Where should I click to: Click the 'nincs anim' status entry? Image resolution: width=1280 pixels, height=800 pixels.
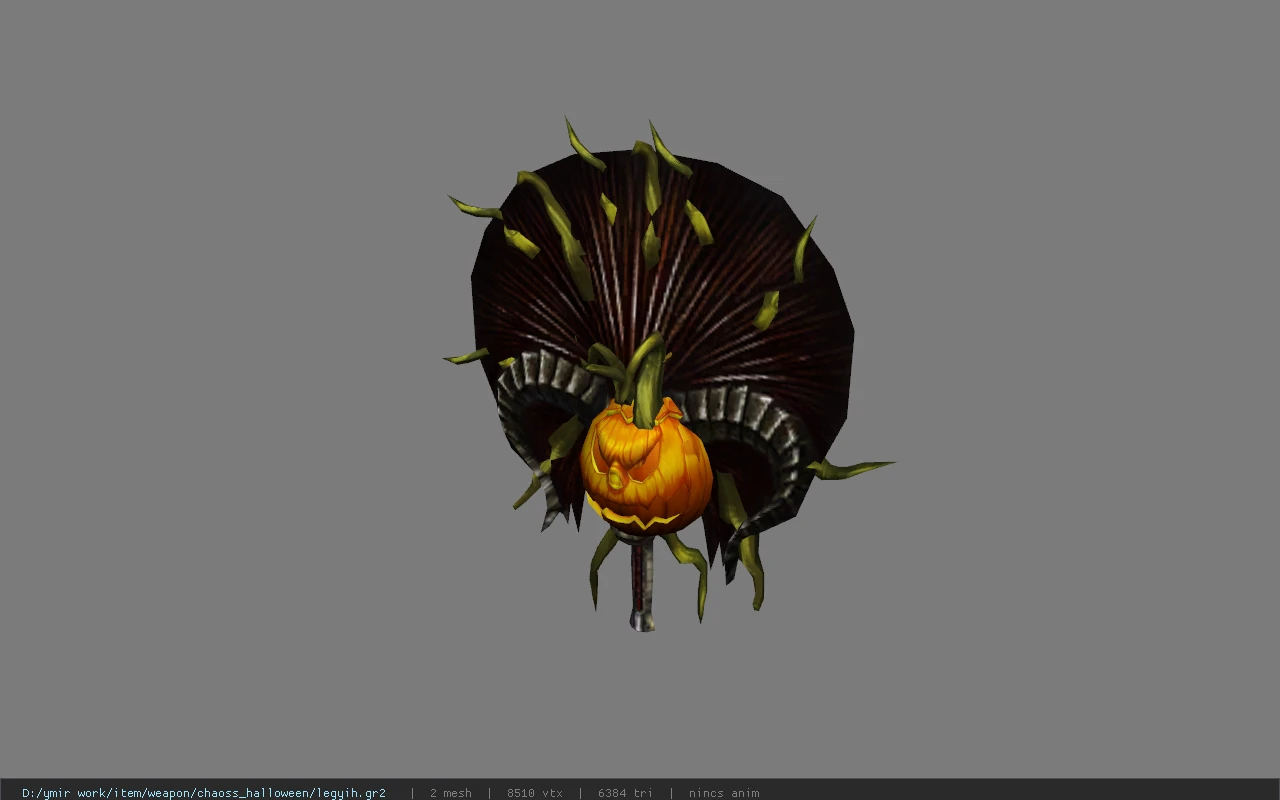724,793
